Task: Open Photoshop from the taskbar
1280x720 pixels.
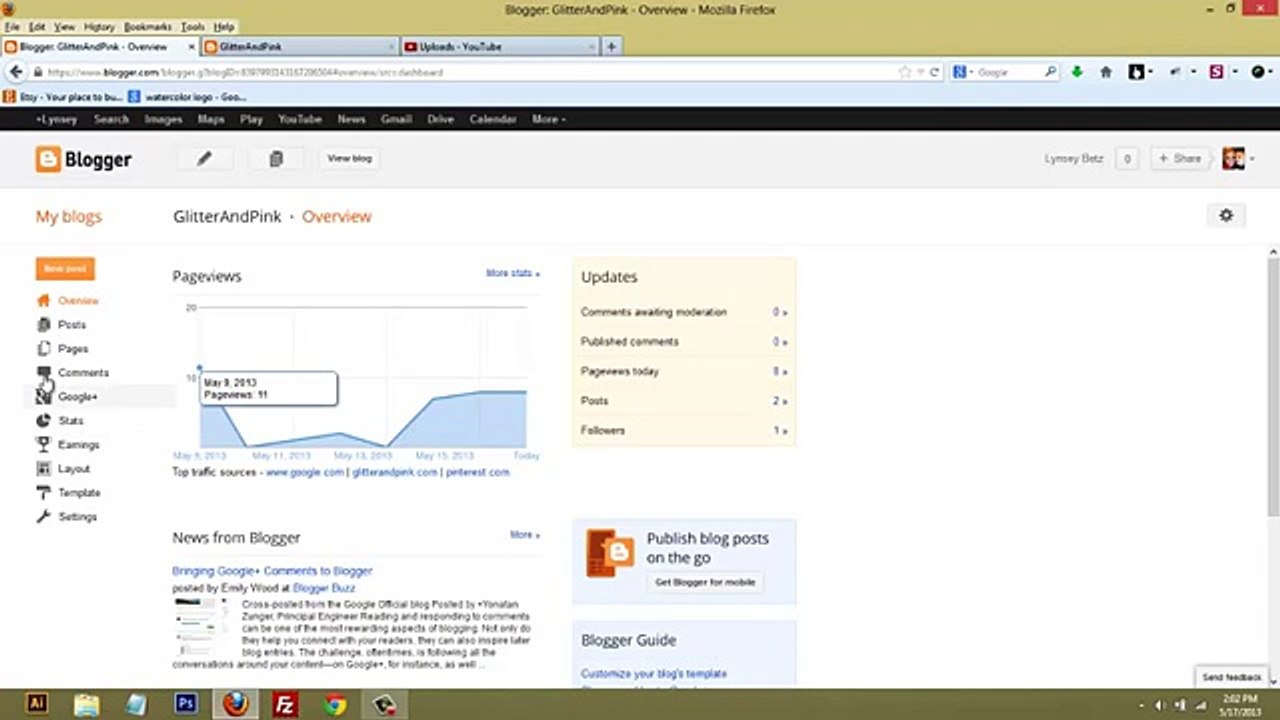Action: click(186, 704)
